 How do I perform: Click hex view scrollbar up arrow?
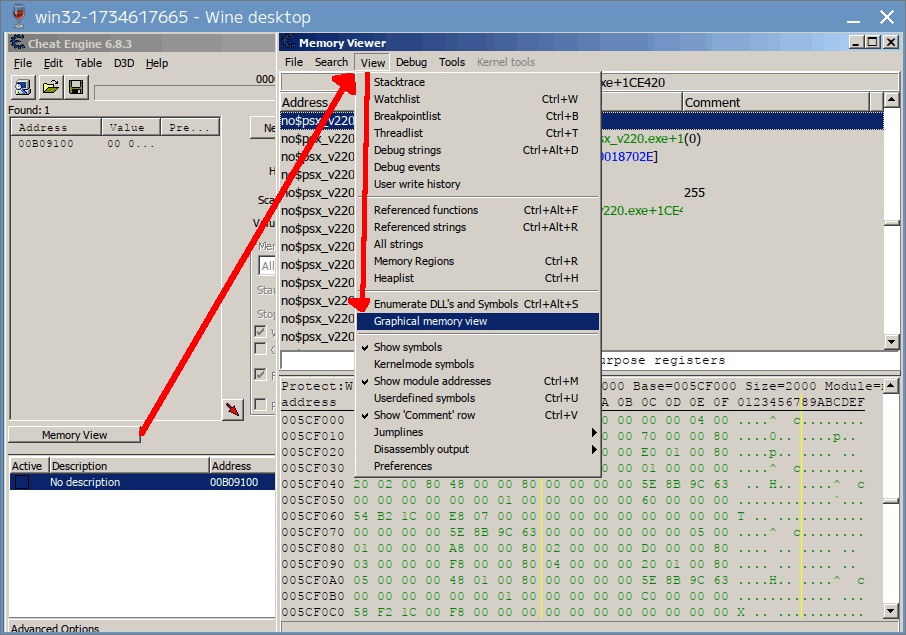pos(892,385)
